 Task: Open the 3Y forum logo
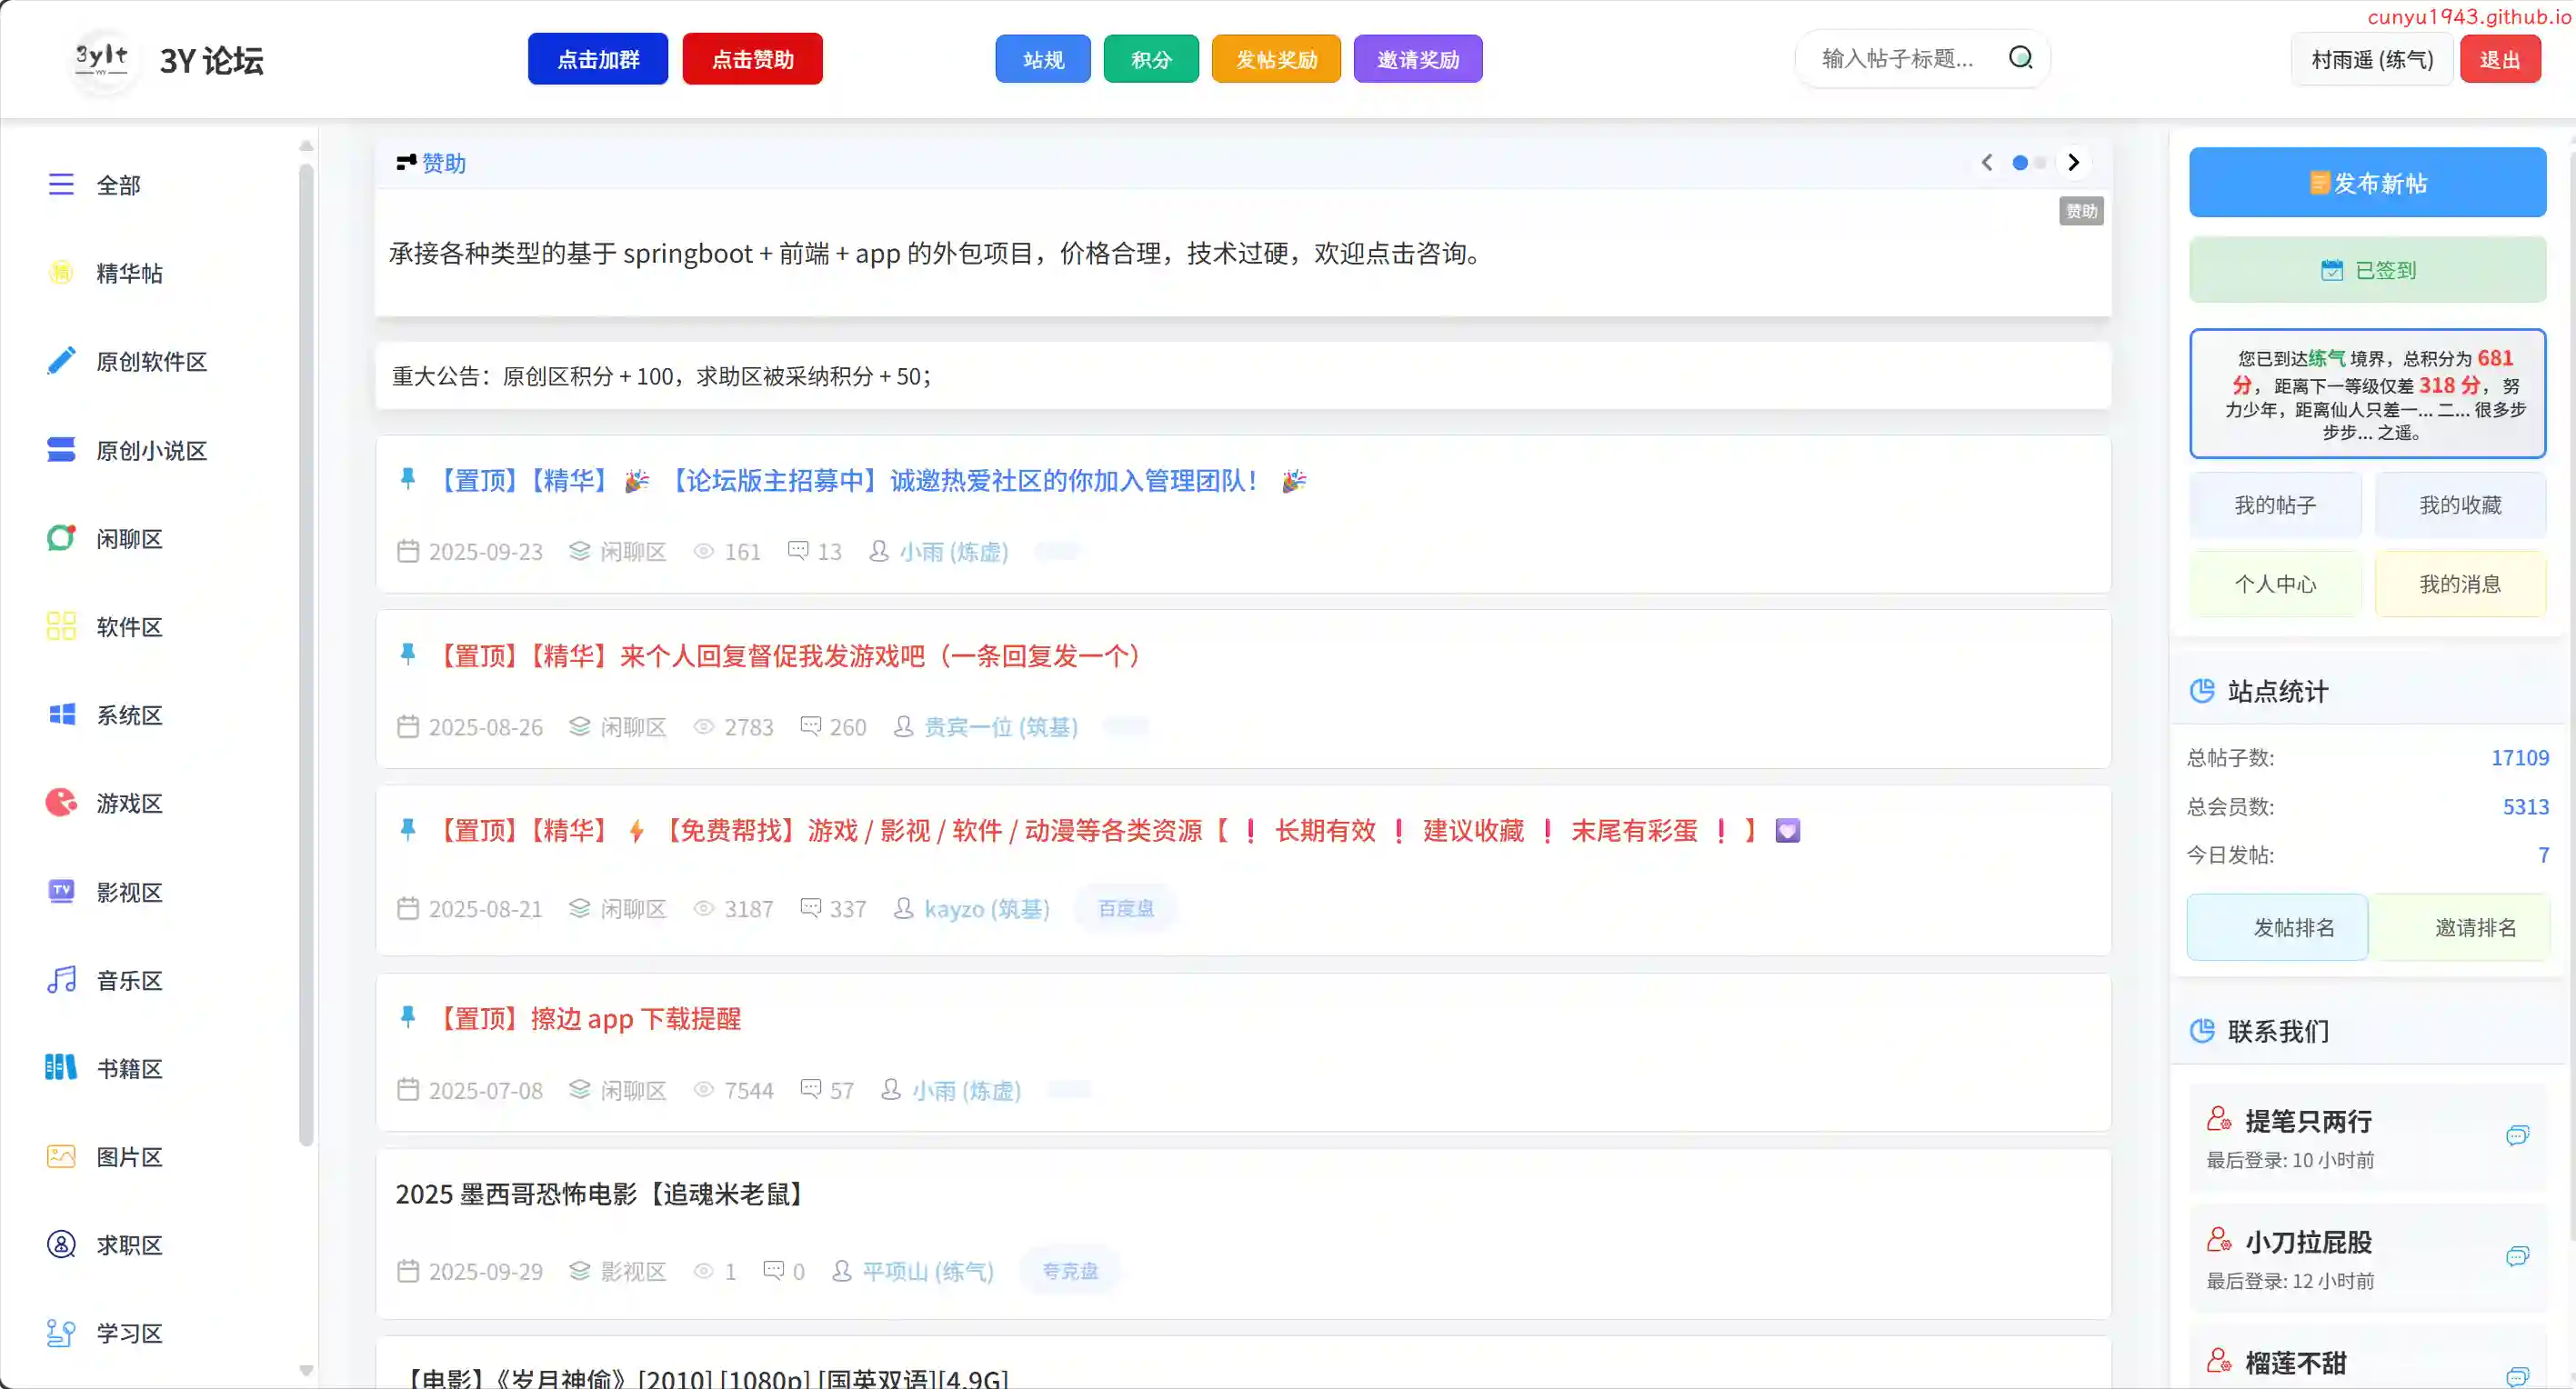point(102,58)
